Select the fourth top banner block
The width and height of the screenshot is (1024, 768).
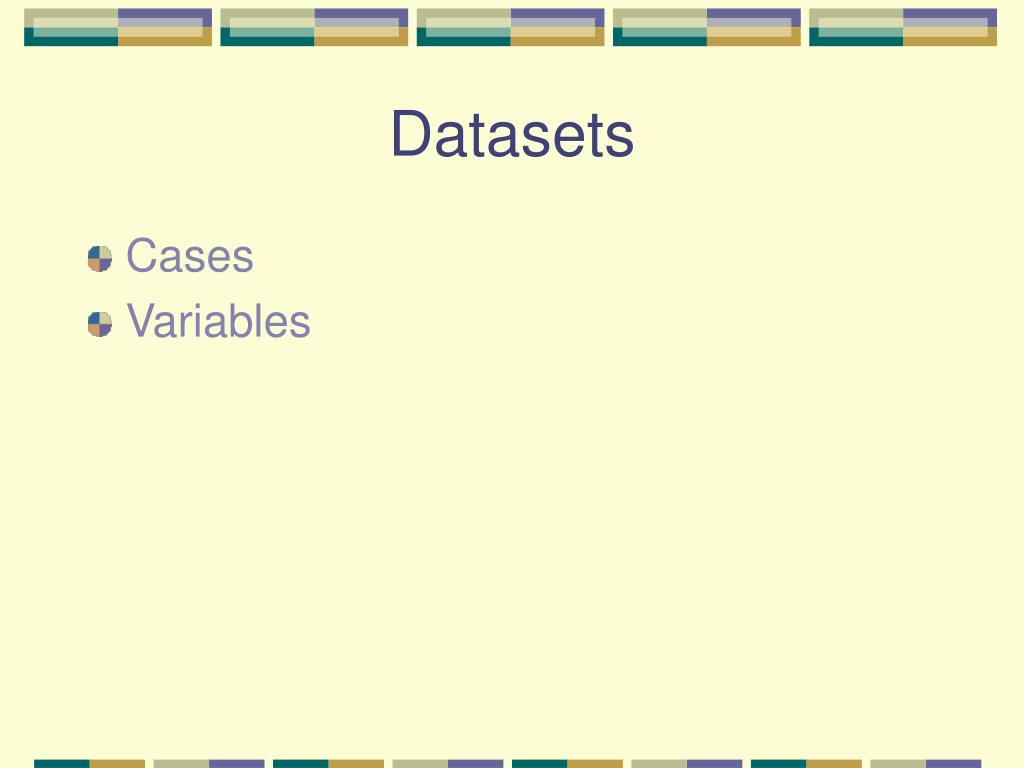tap(707, 27)
